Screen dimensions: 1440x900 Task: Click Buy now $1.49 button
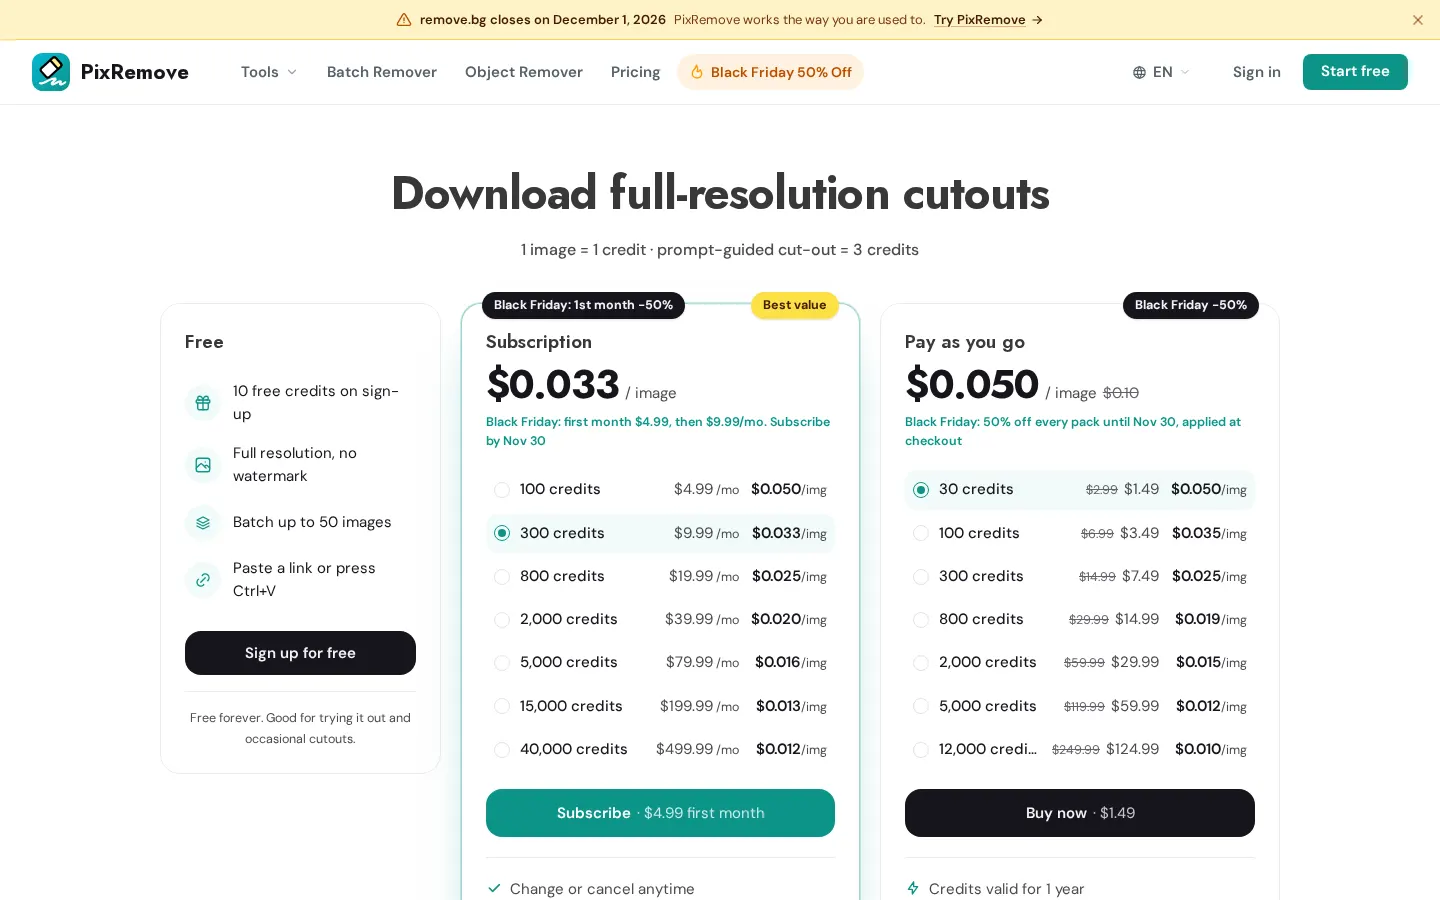pyautogui.click(x=1080, y=813)
